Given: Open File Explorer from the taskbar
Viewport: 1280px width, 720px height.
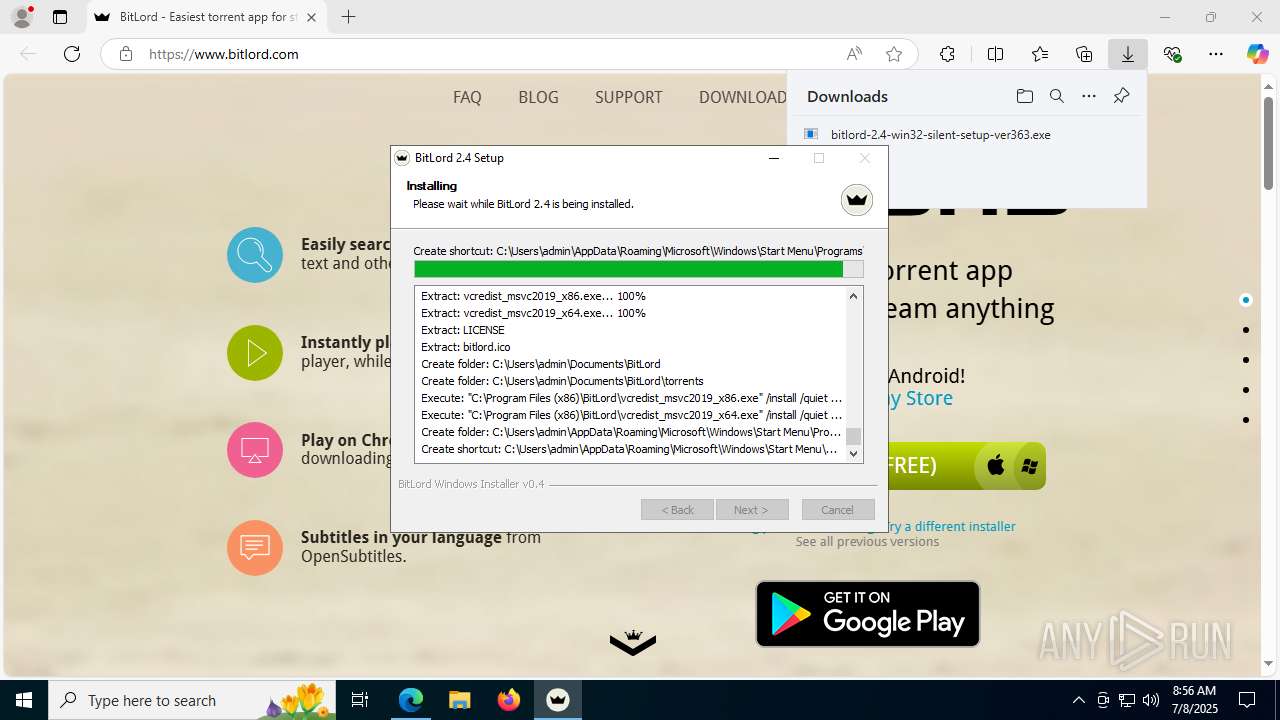Looking at the screenshot, I should 459,700.
